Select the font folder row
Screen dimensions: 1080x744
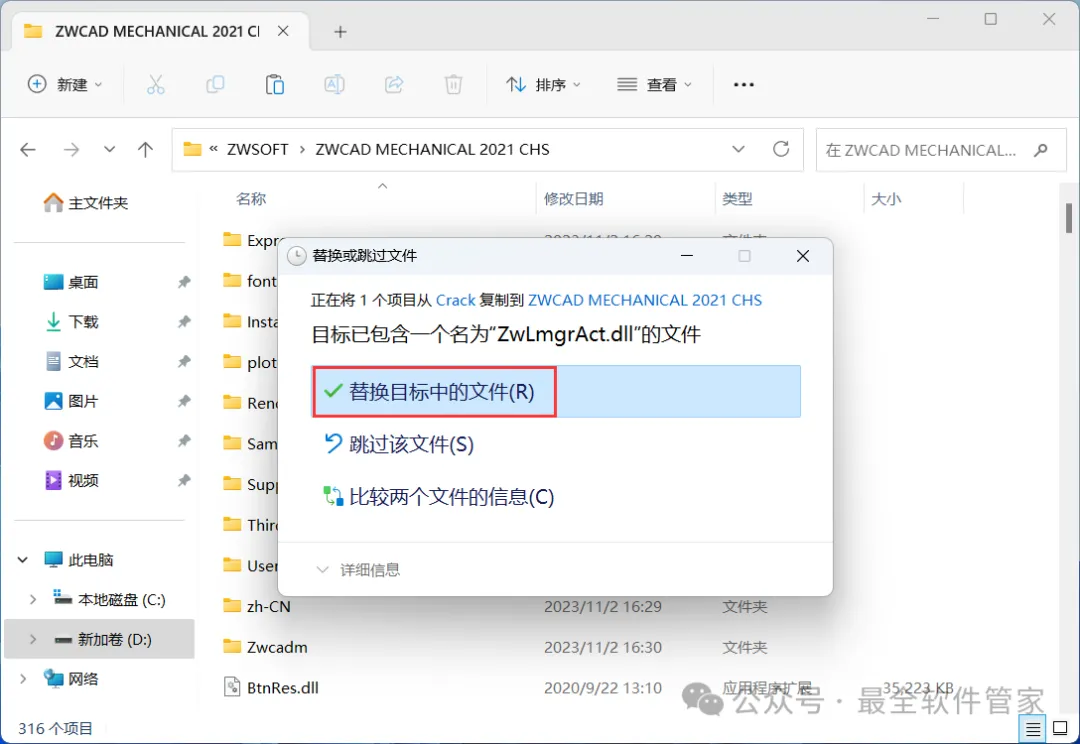(250, 280)
